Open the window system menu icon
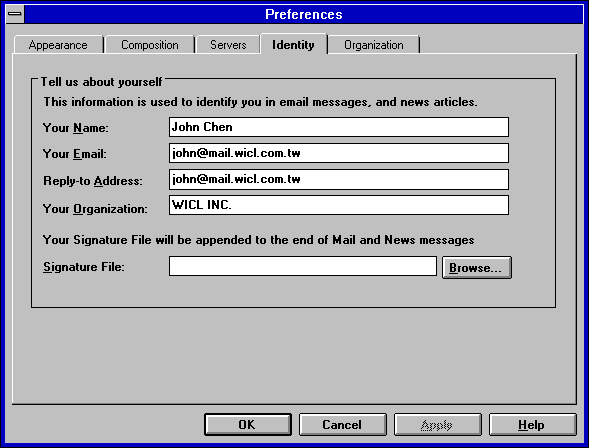The width and height of the screenshot is (589, 448). tap(15, 14)
